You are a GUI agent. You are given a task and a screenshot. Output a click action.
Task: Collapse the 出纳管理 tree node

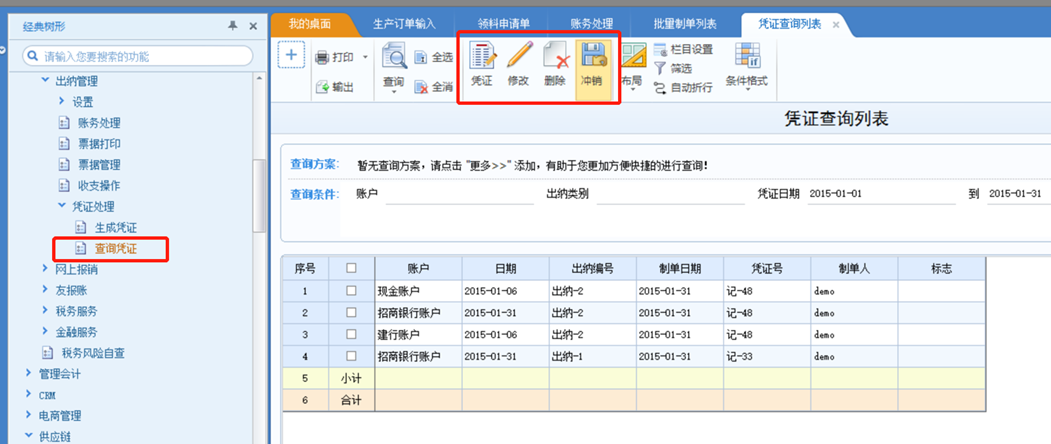[x=45, y=80]
